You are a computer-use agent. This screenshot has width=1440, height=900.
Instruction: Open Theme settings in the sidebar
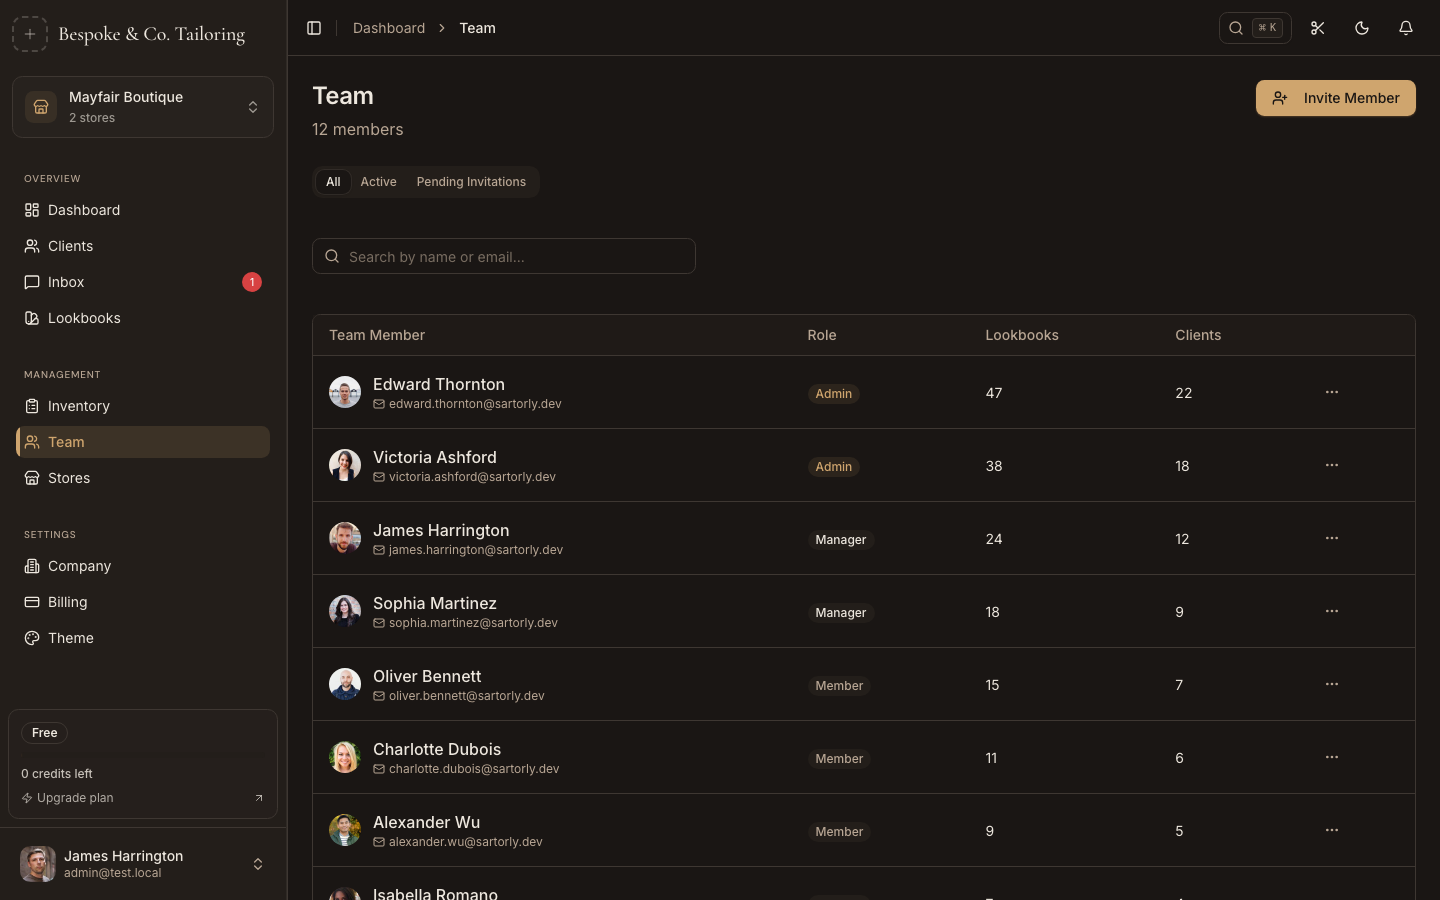click(x=70, y=638)
